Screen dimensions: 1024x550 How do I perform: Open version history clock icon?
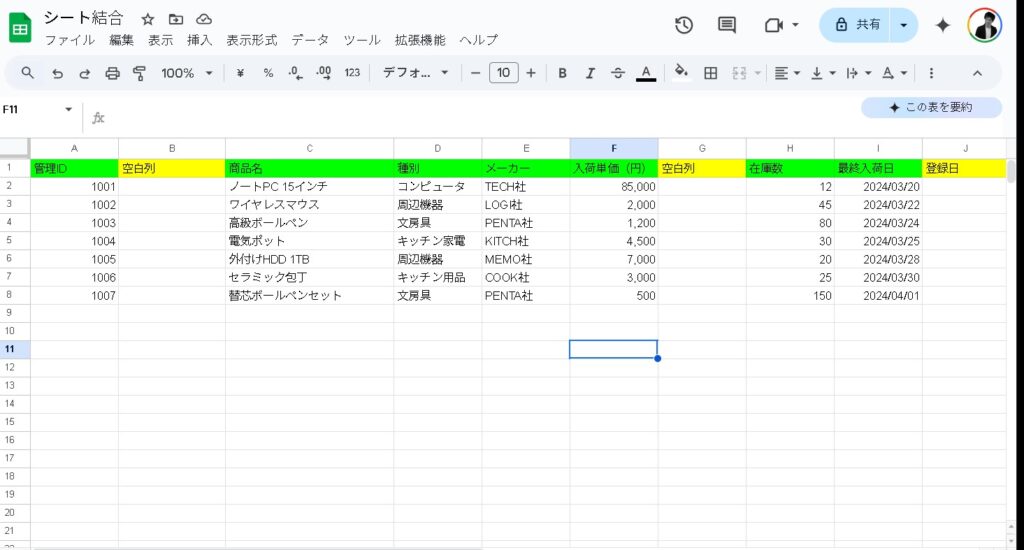coord(684,25)
